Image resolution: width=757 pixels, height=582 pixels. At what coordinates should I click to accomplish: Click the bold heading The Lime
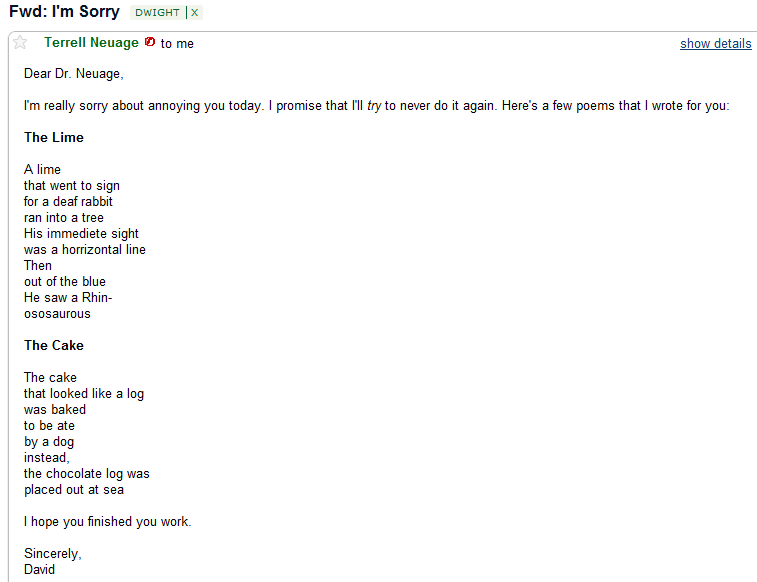54,137
